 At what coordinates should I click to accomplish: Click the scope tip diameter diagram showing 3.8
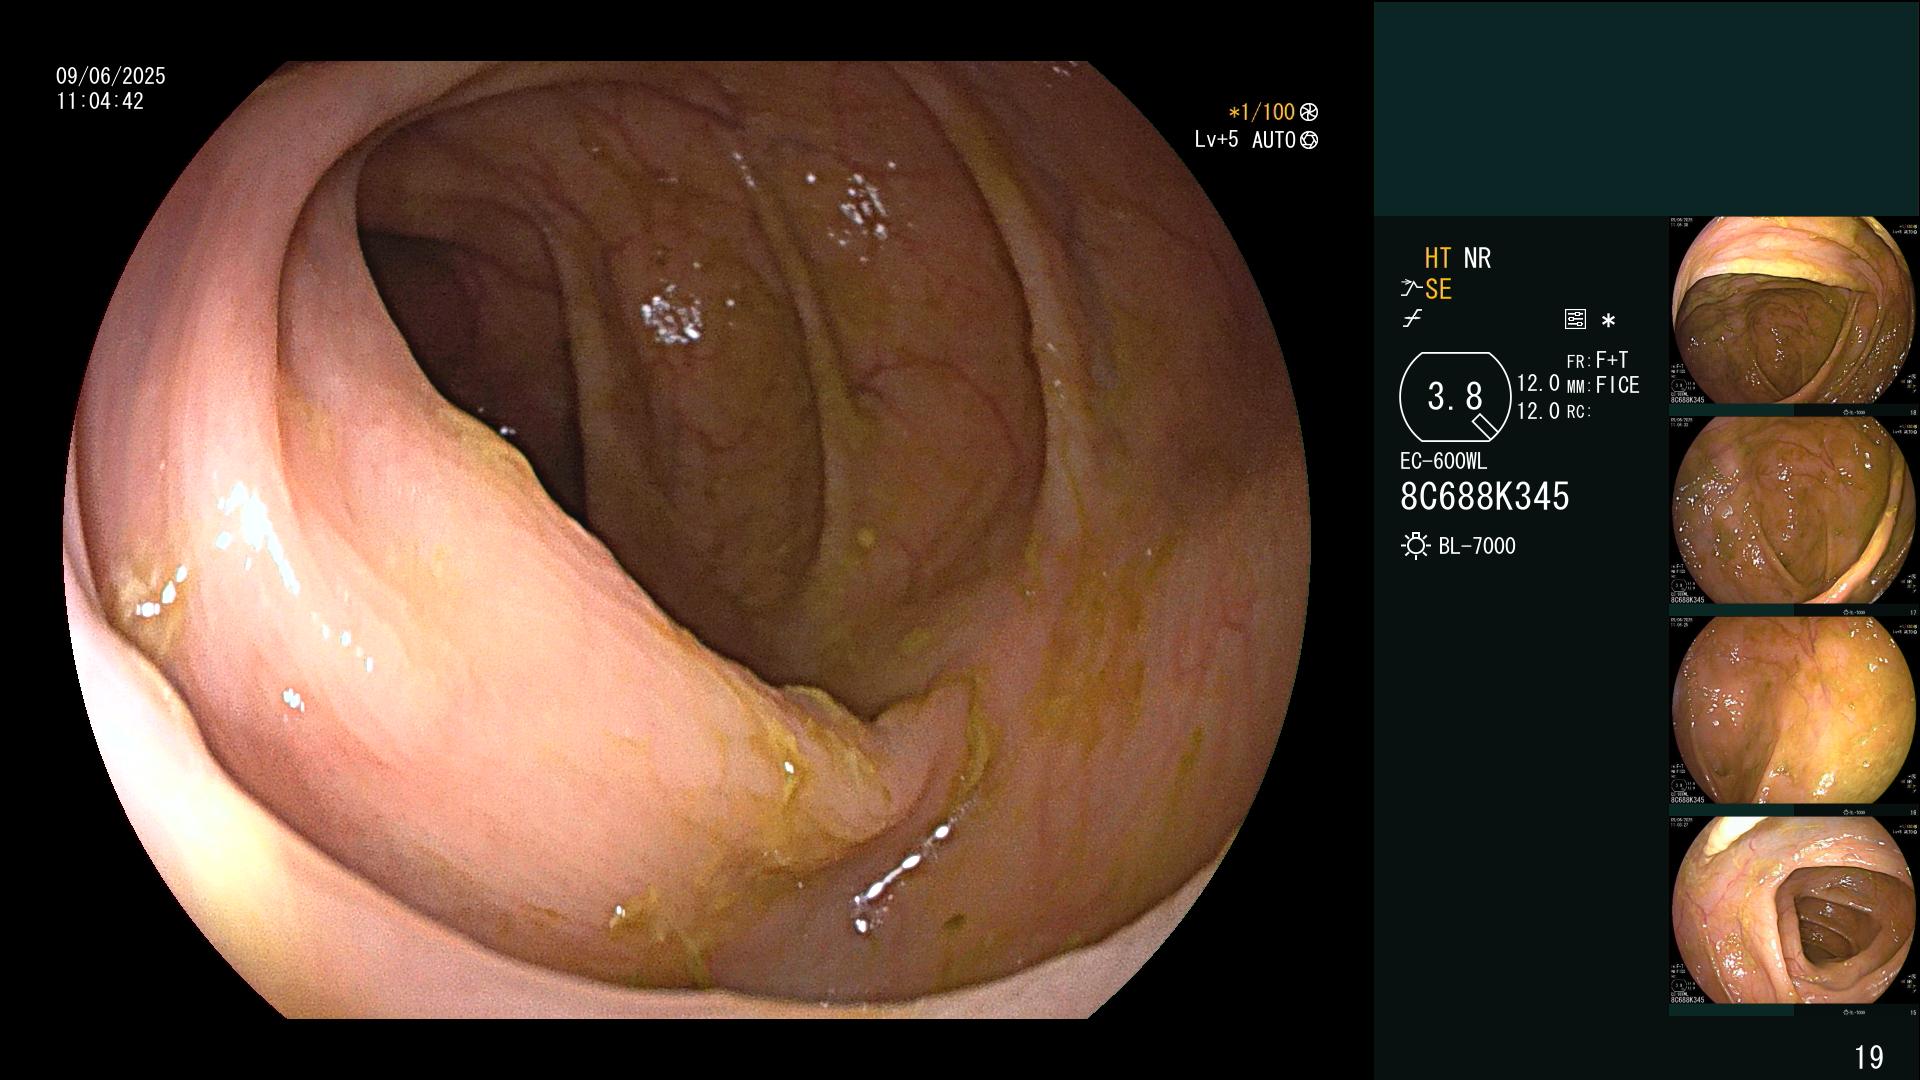click(1455, 397)
